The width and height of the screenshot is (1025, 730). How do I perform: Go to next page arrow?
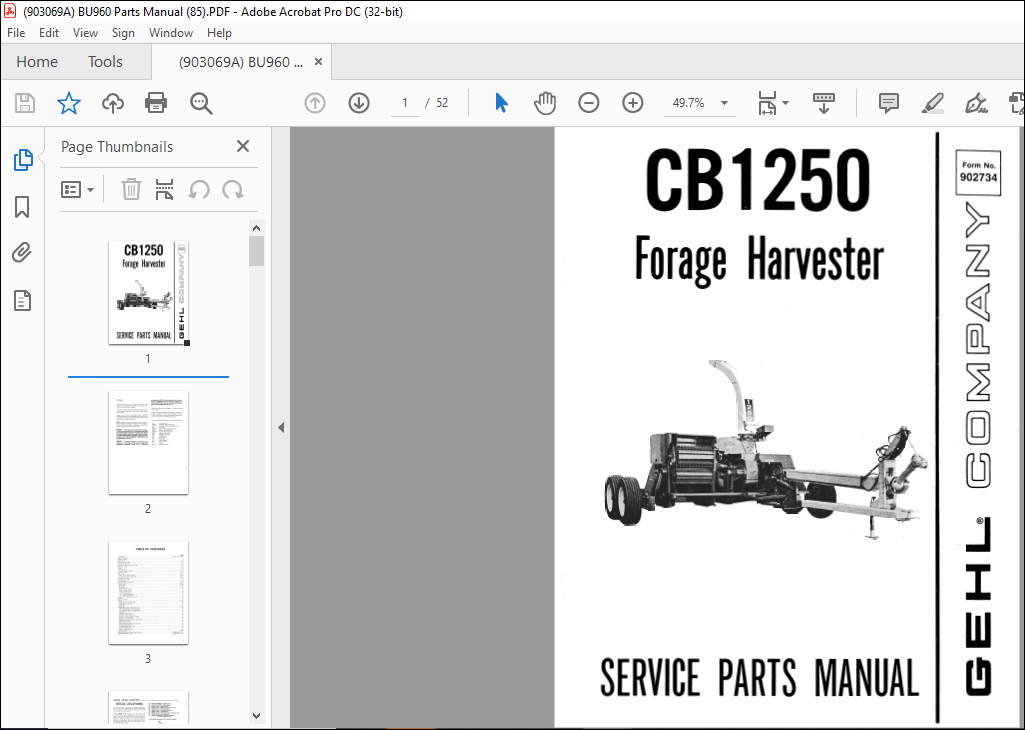click(x=359, y=103)
